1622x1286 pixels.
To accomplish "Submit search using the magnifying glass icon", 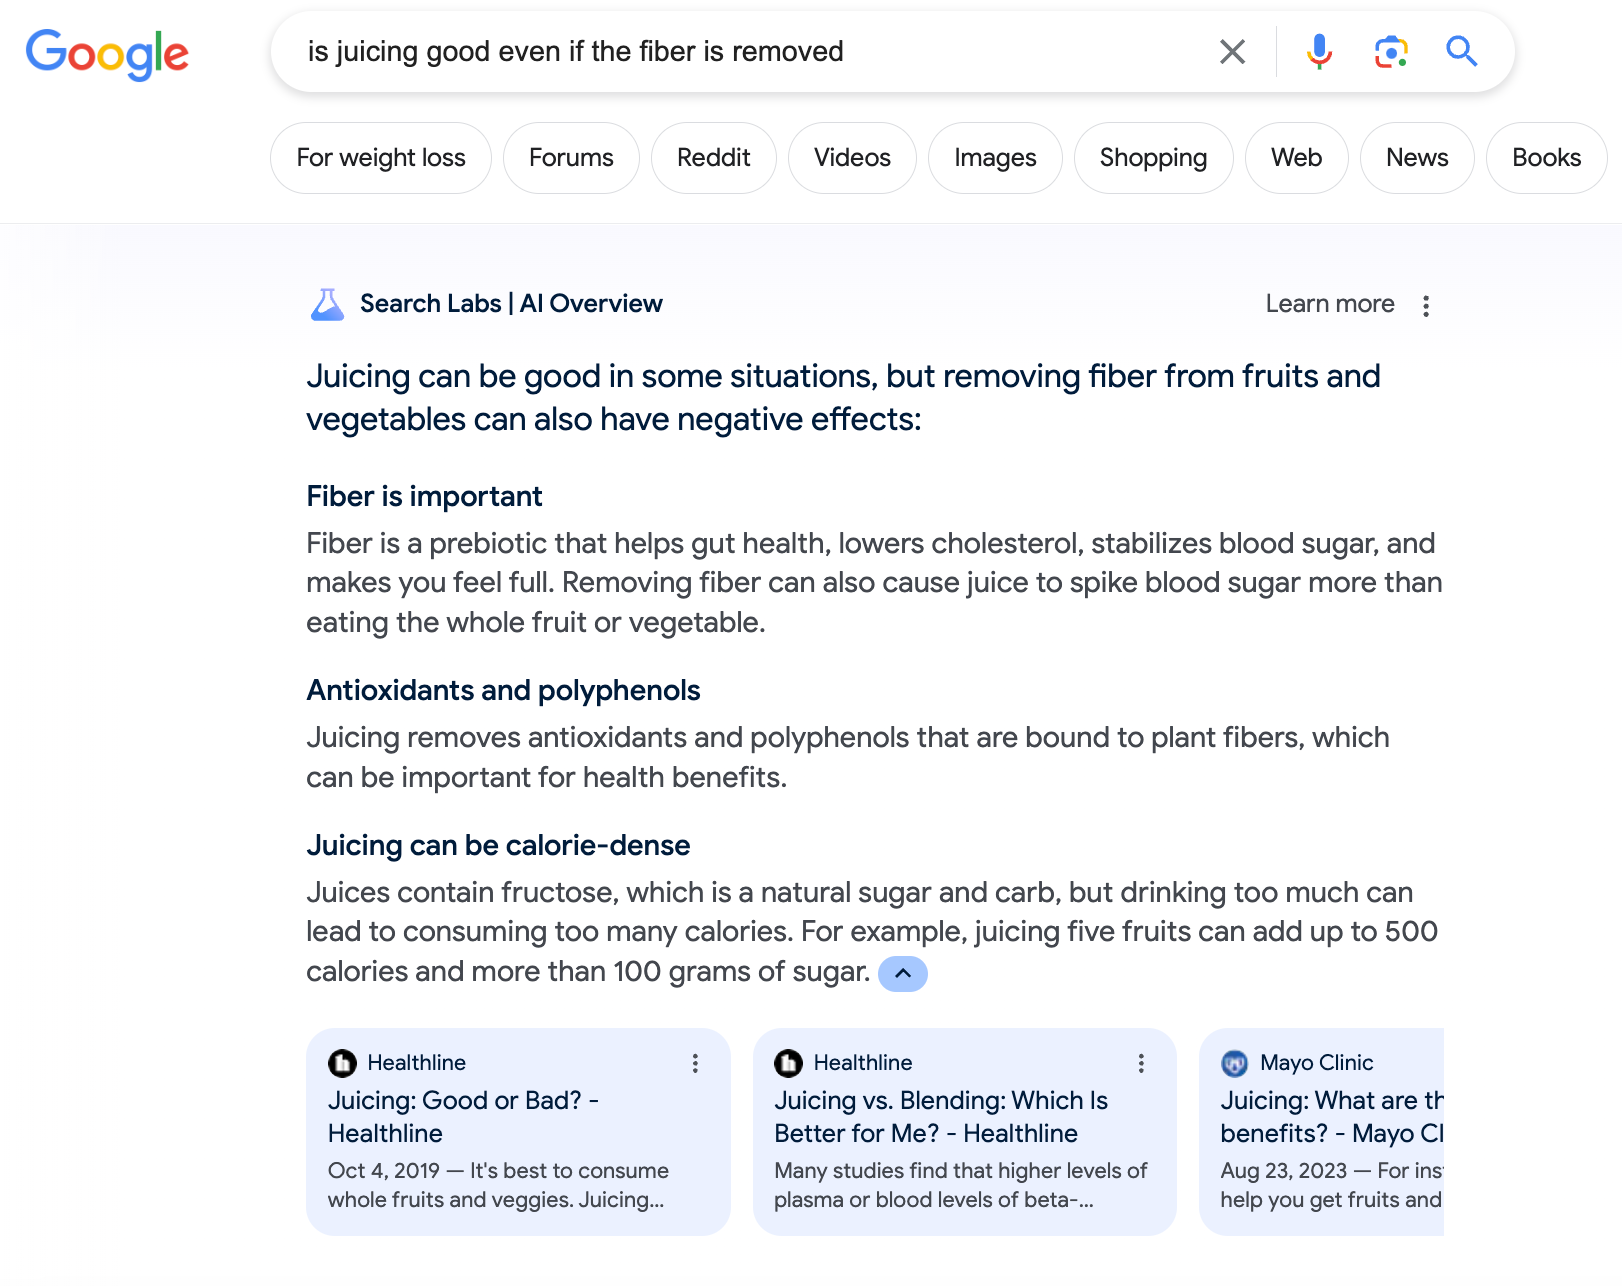I will tap(1461, 51).
